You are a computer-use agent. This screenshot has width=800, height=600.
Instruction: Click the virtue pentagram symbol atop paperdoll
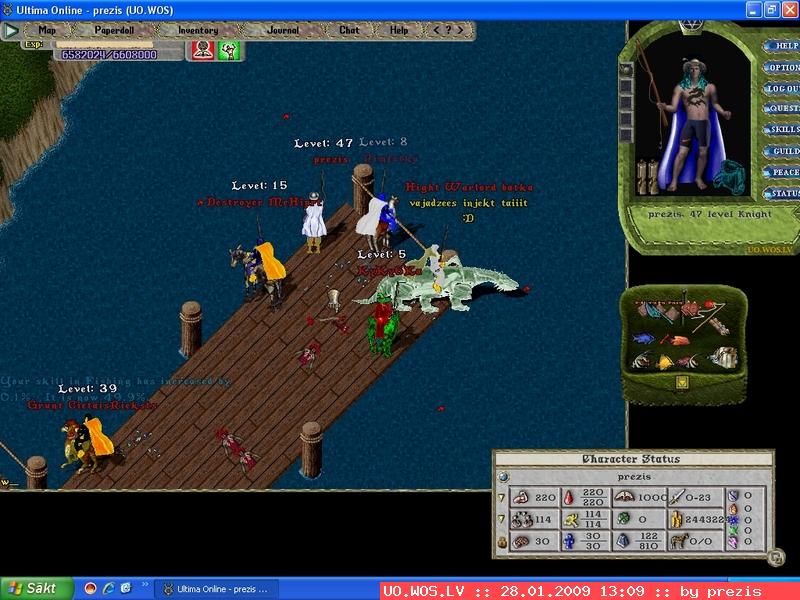click(x=692, y=26)
